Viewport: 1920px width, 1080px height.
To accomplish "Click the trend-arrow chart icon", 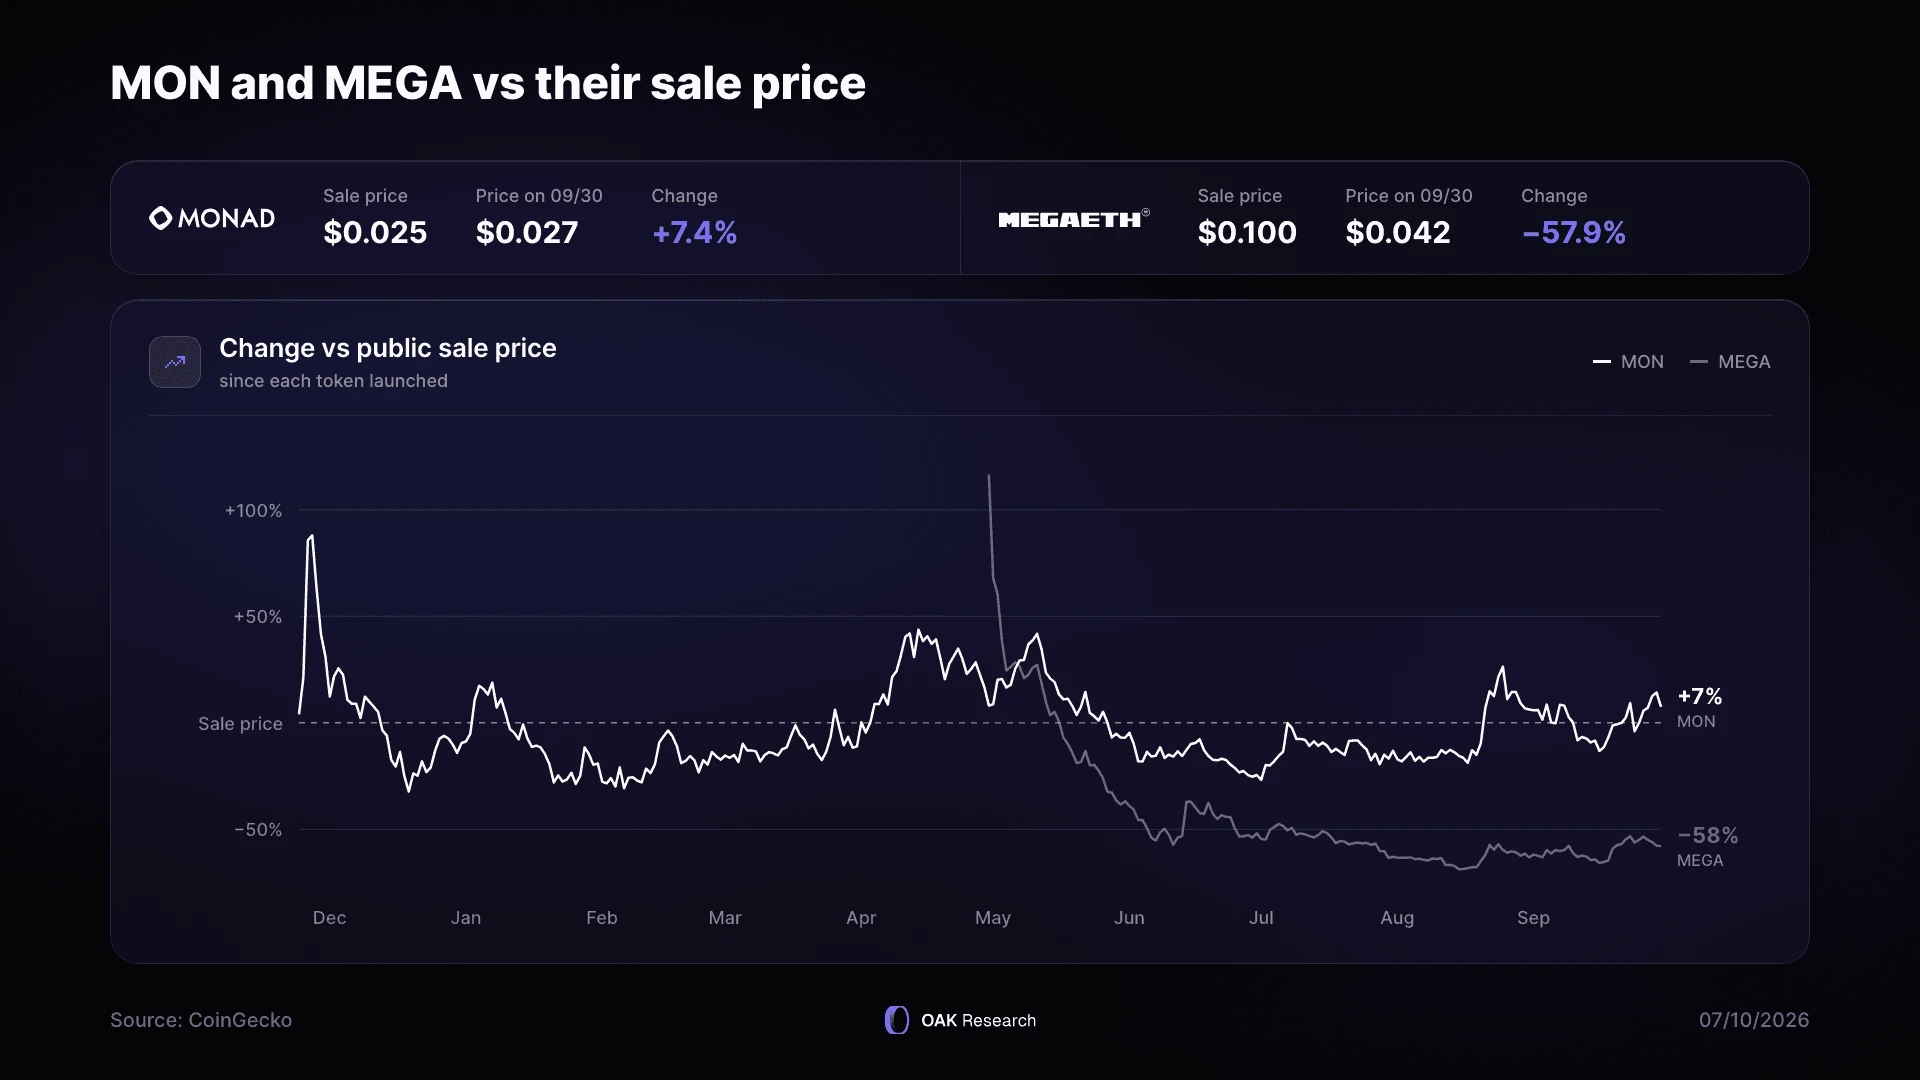I will pos(175,362).
